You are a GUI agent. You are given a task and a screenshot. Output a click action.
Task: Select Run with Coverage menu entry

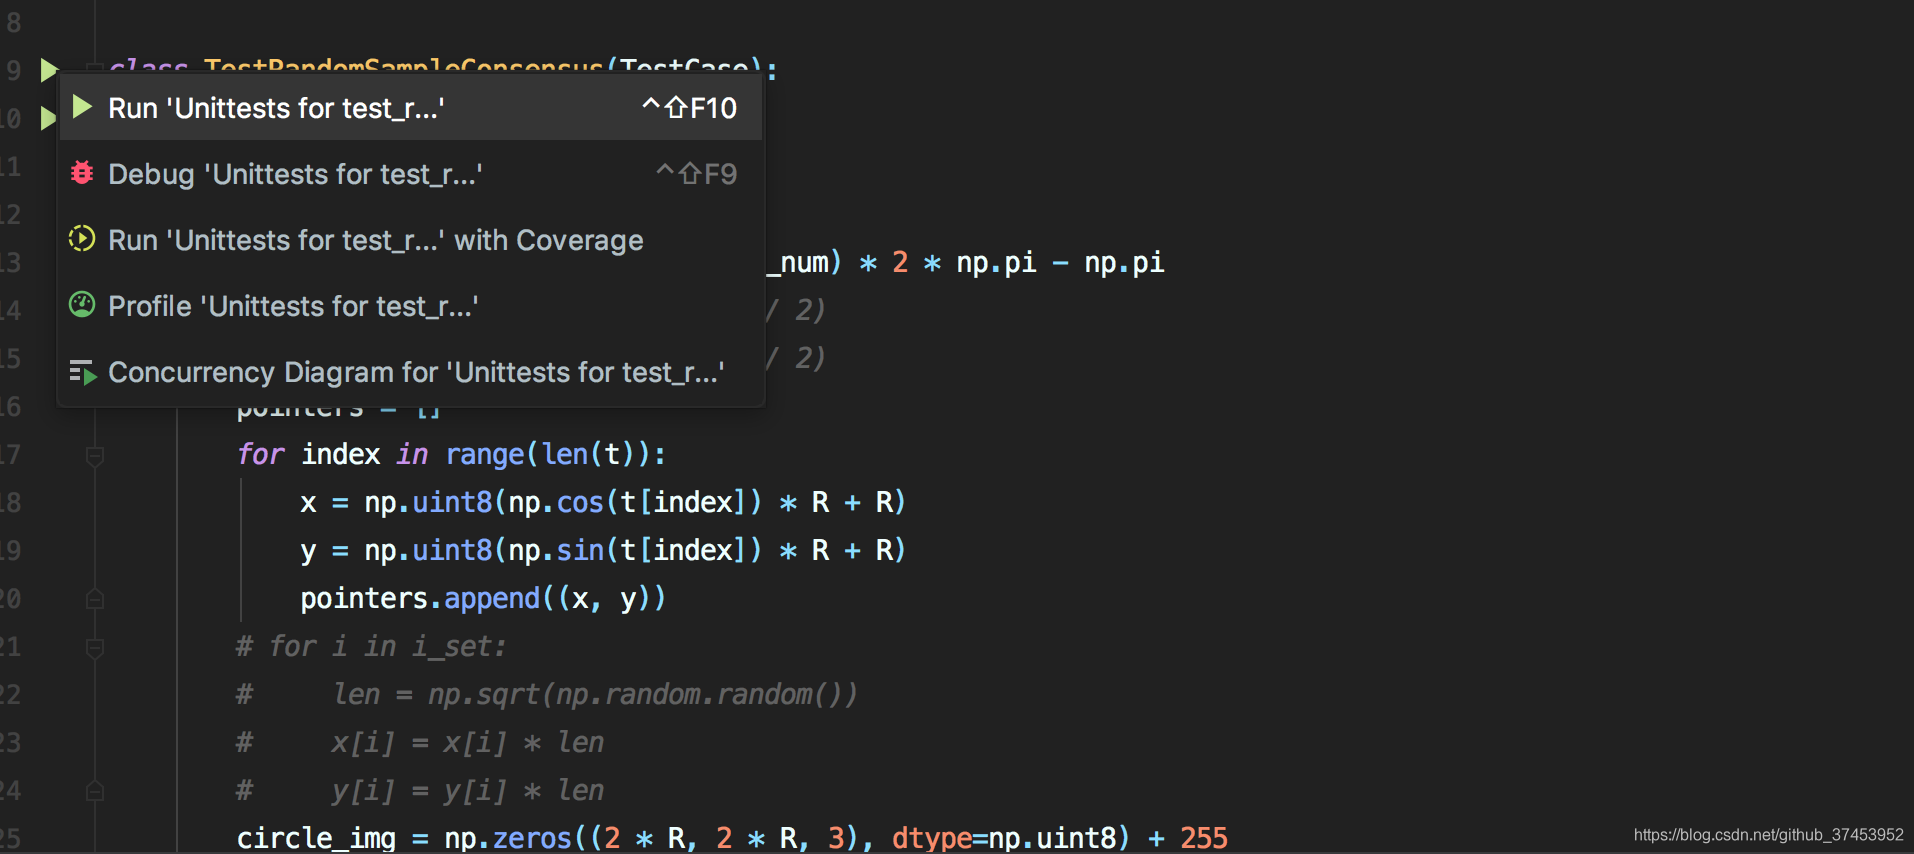pyautogui.click(x=411, y=239)
